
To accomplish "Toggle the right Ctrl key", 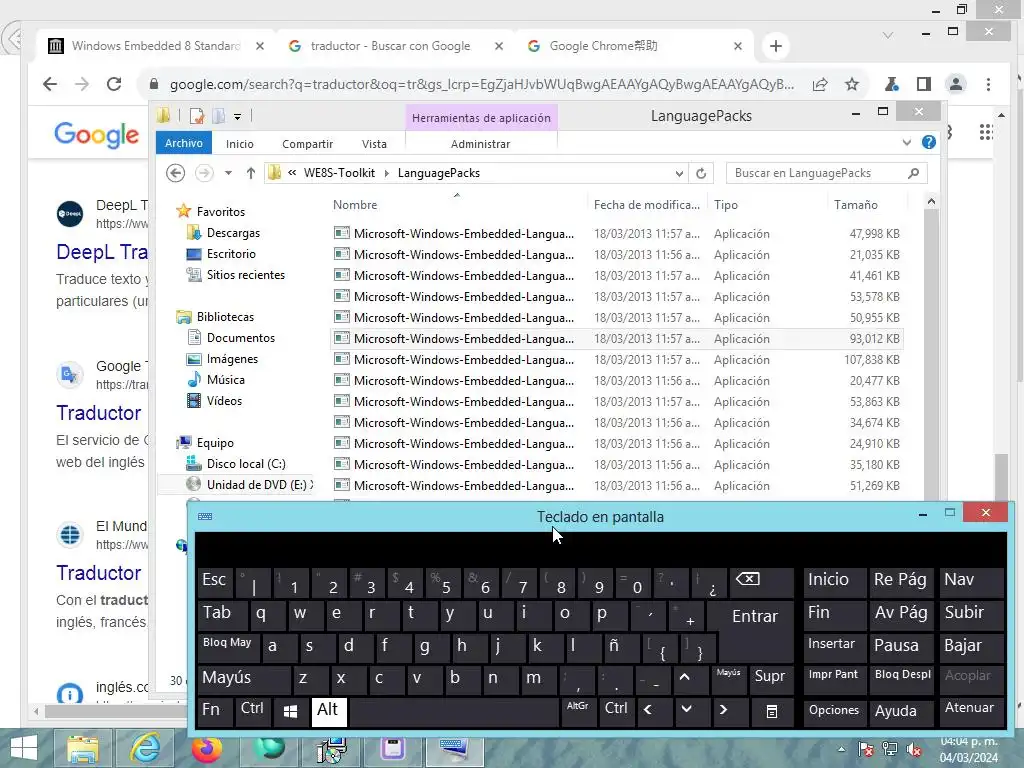I will [616, 711].
